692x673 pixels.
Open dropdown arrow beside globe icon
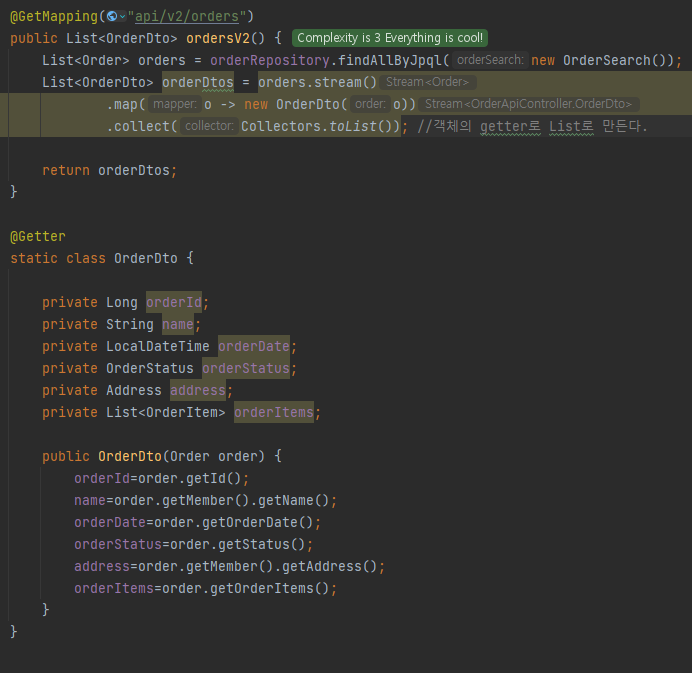(123, 17)
